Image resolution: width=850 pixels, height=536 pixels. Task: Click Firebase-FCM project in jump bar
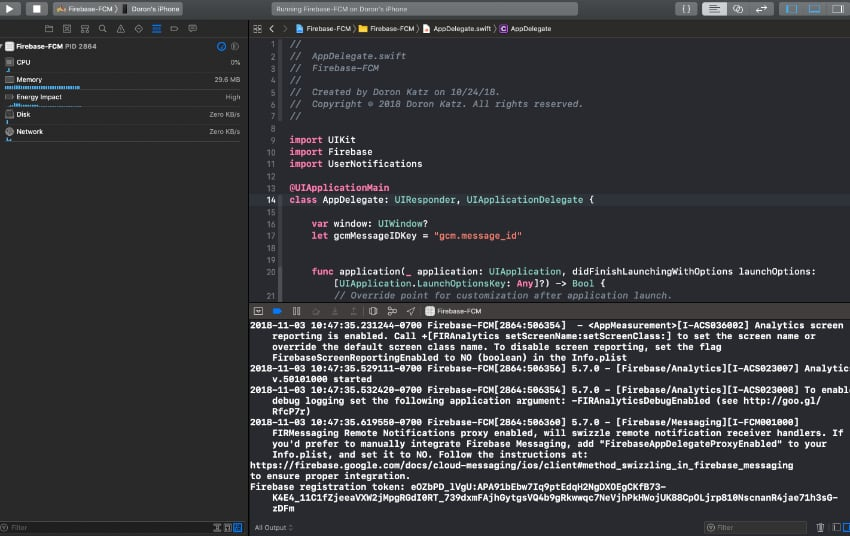(x=323, y=29)
